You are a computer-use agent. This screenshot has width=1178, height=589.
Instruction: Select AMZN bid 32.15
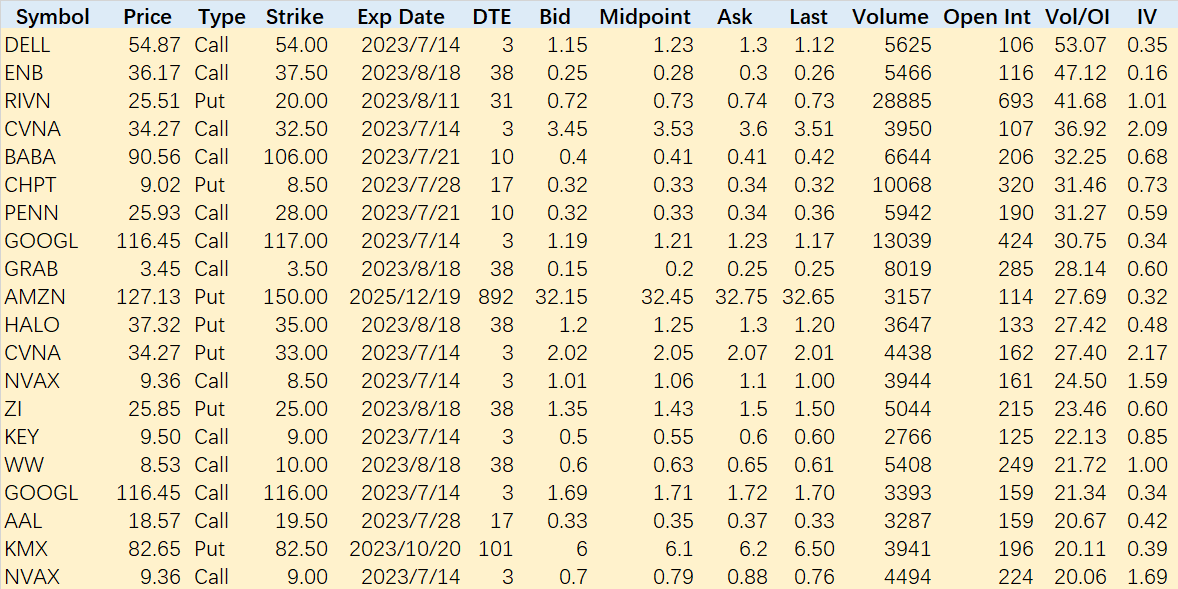[561, 297]
